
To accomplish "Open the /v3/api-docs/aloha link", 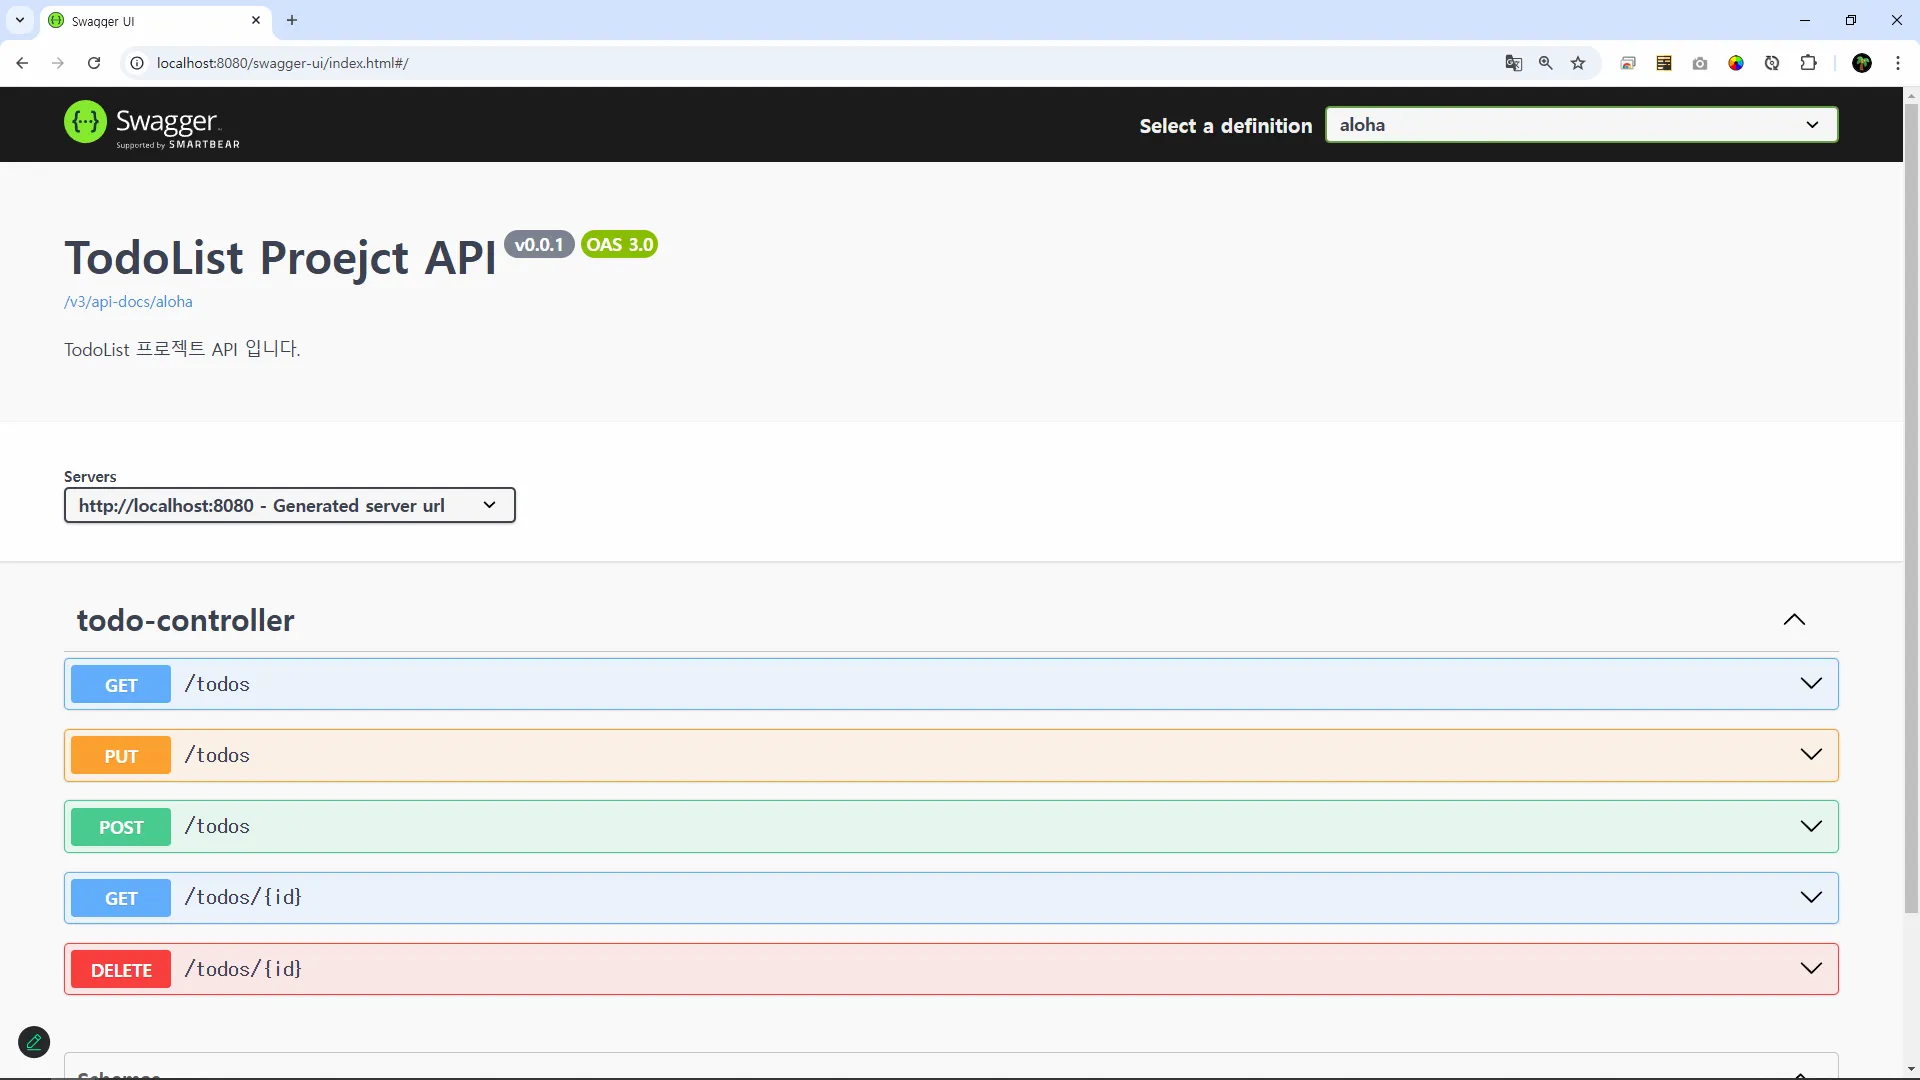I will 128,302.
